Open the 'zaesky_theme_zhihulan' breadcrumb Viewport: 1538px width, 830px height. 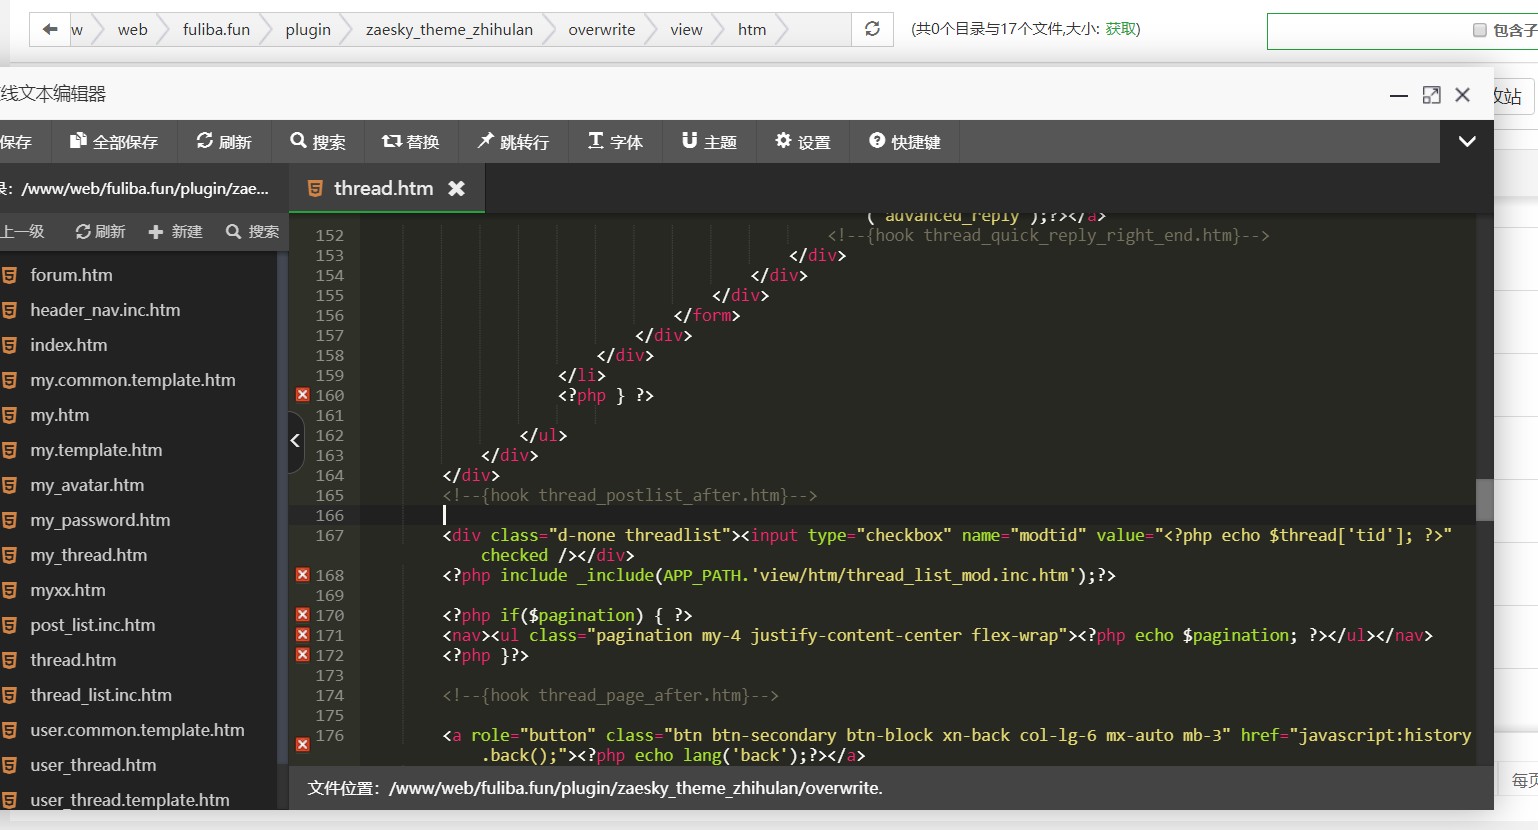[x=449, y=29]
